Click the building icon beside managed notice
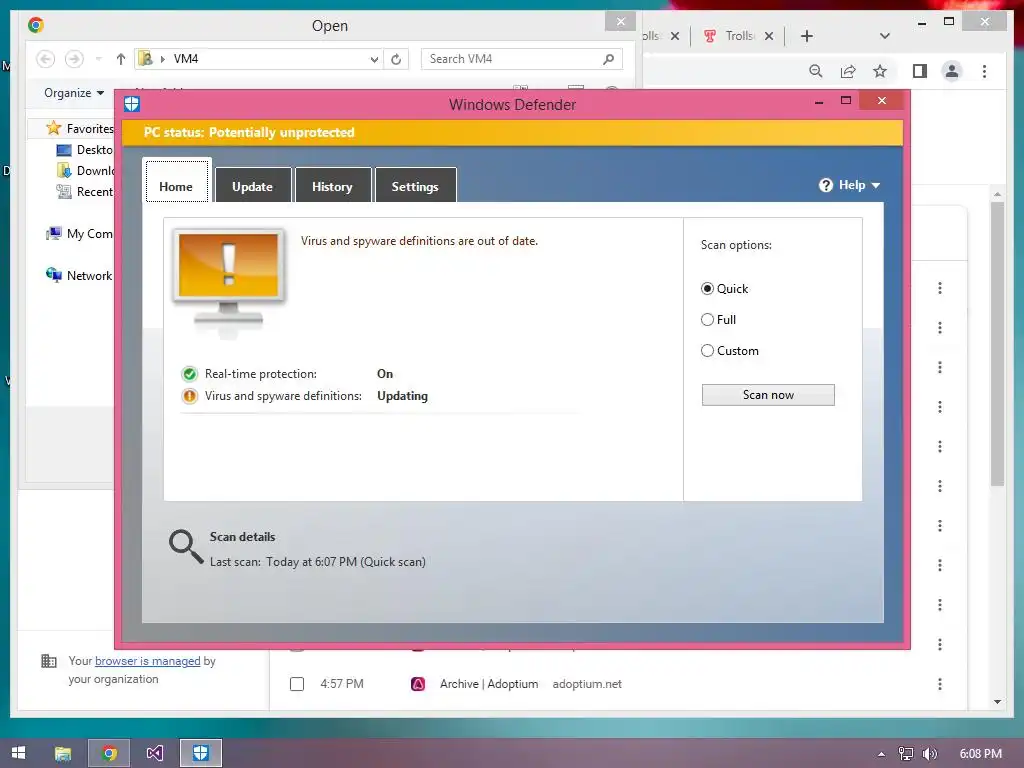 49,661
